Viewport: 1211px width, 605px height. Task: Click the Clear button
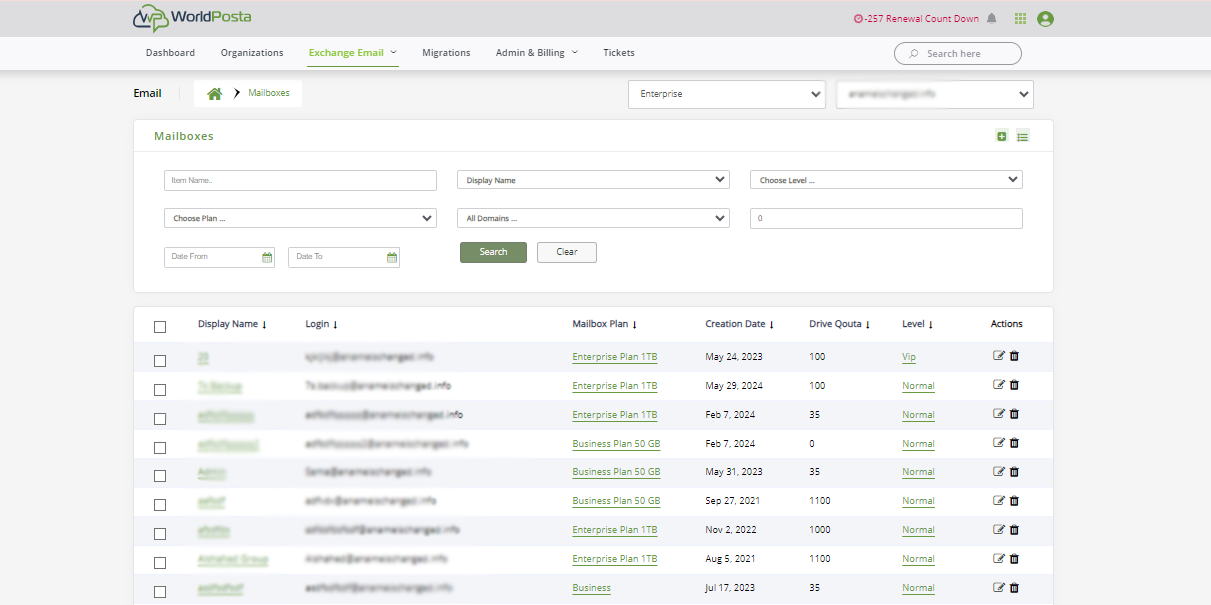pos(566,252)
